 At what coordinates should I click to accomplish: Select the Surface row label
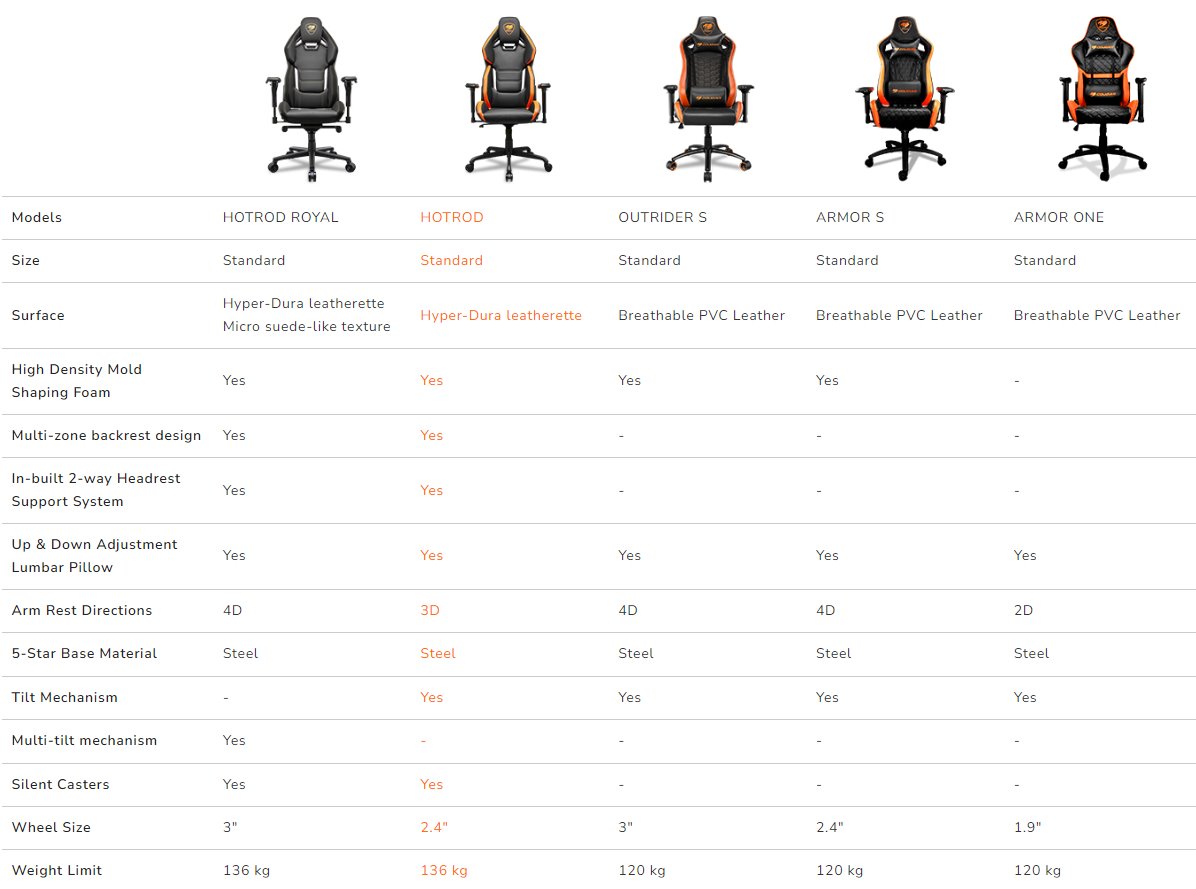38,315
